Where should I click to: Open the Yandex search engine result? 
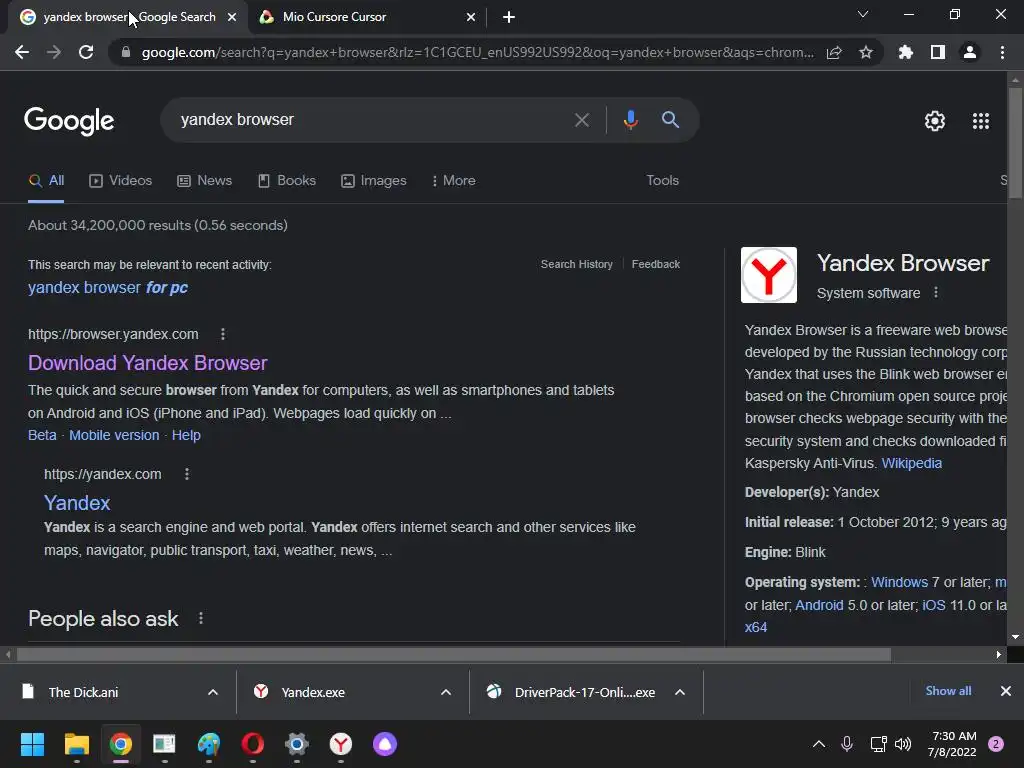pyautogui.click(x=77, y=503)
